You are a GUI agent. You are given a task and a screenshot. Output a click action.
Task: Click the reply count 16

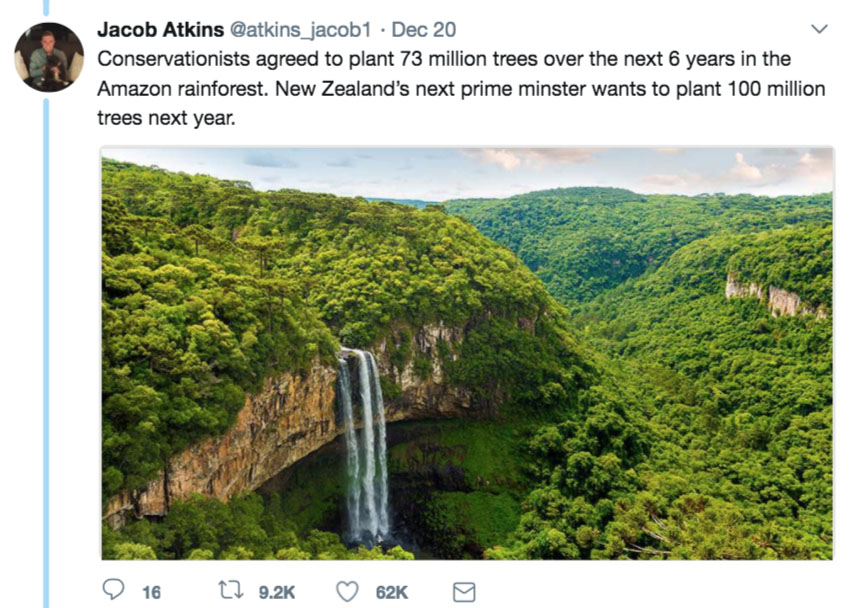point(151,593)
